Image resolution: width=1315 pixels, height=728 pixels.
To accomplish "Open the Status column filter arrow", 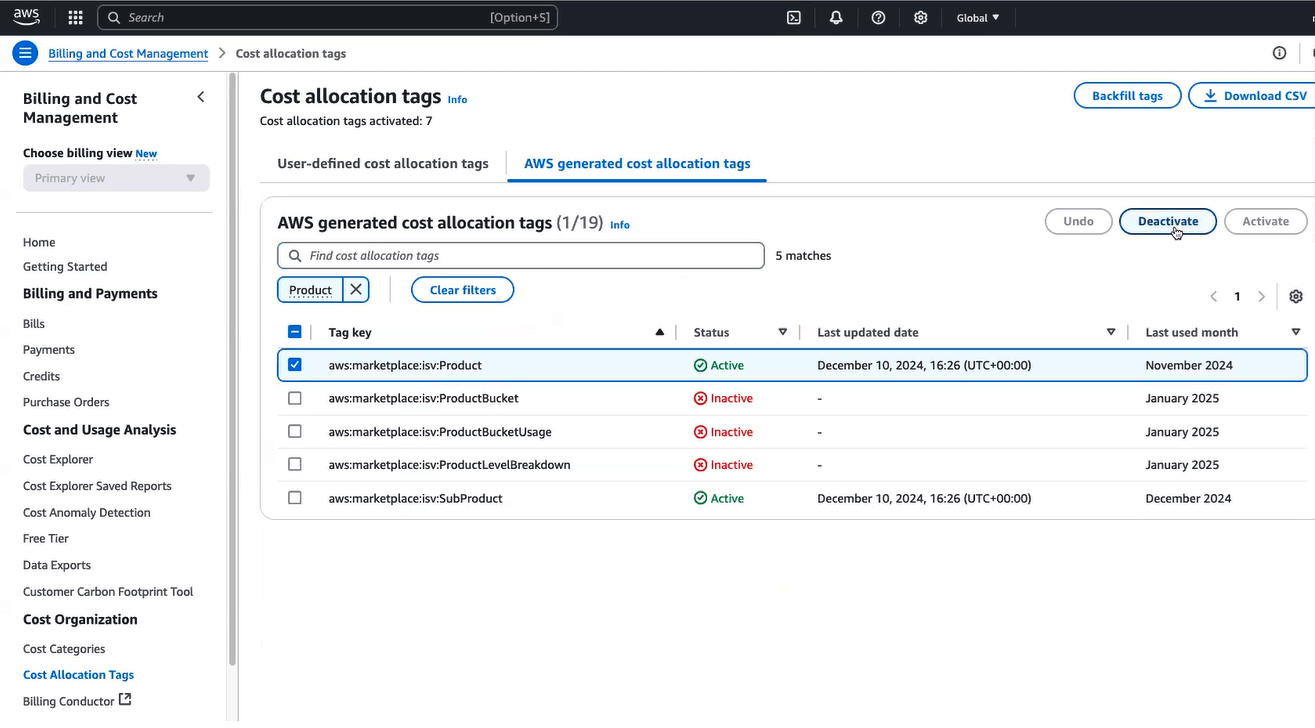I will pyautogui.click(x=783, y=332).
